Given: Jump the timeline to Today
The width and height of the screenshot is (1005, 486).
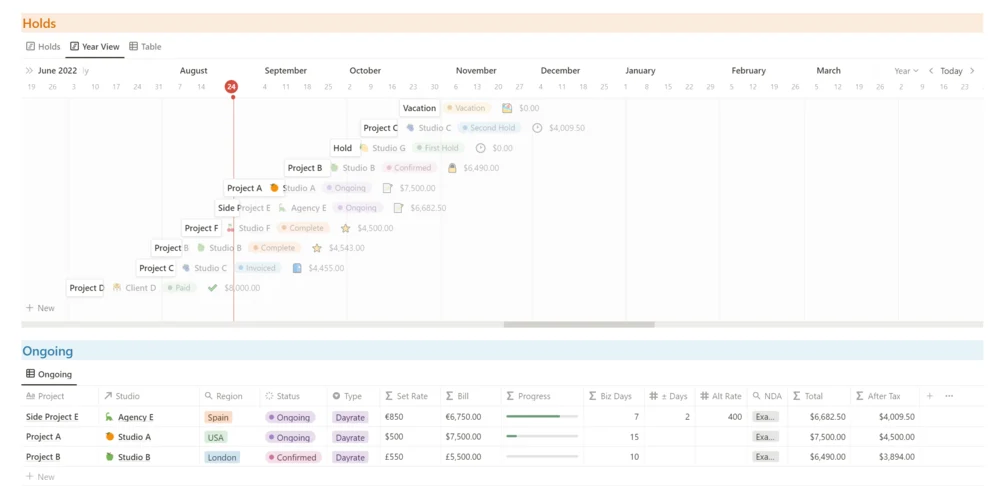Looking at the screenshot, I should point(951,71).
